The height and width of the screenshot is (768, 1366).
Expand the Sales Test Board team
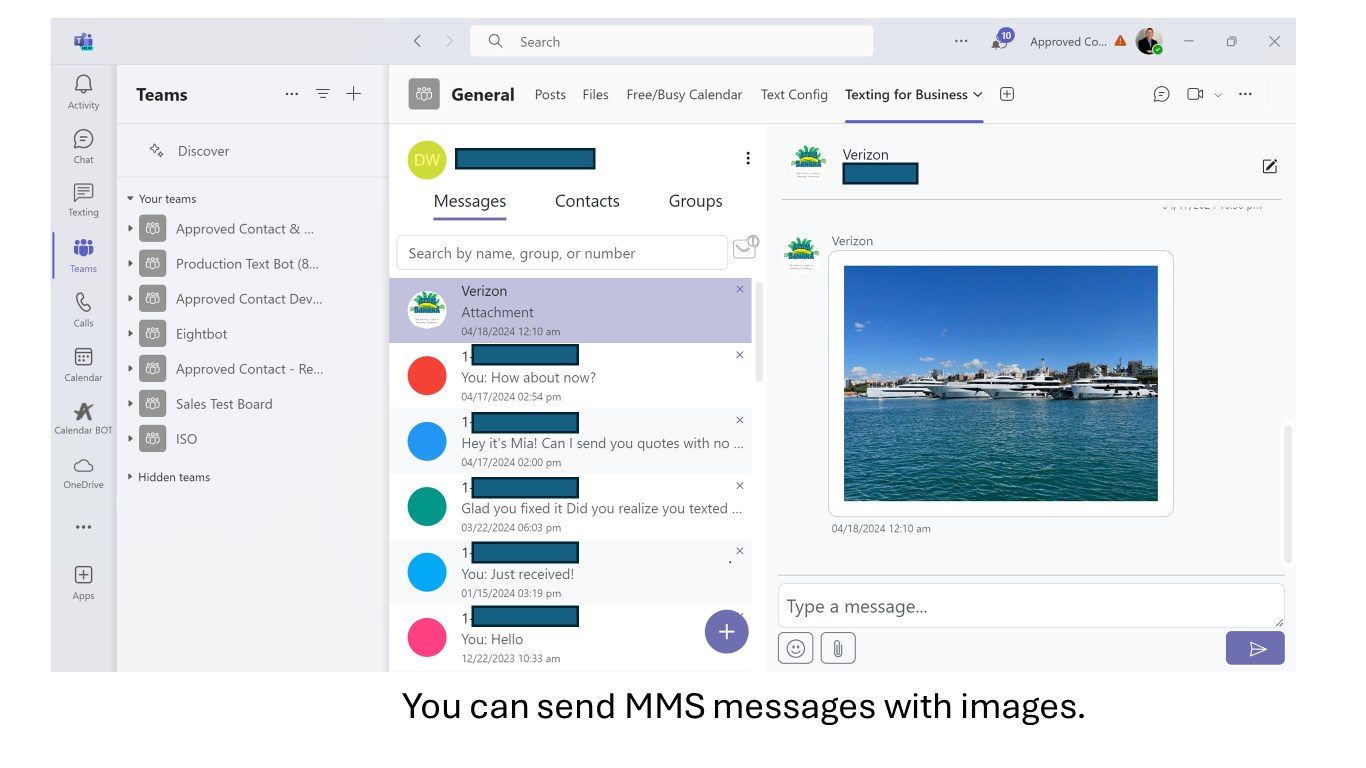(131, 404)
